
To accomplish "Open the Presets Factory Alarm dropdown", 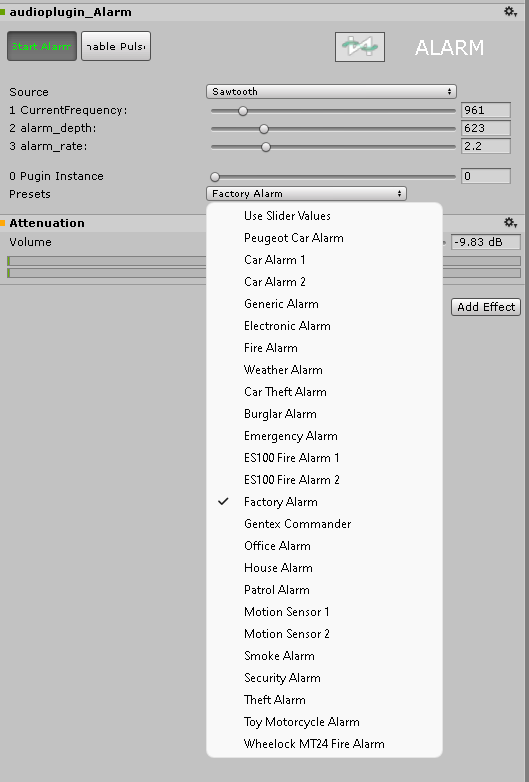I will point(306,194).
